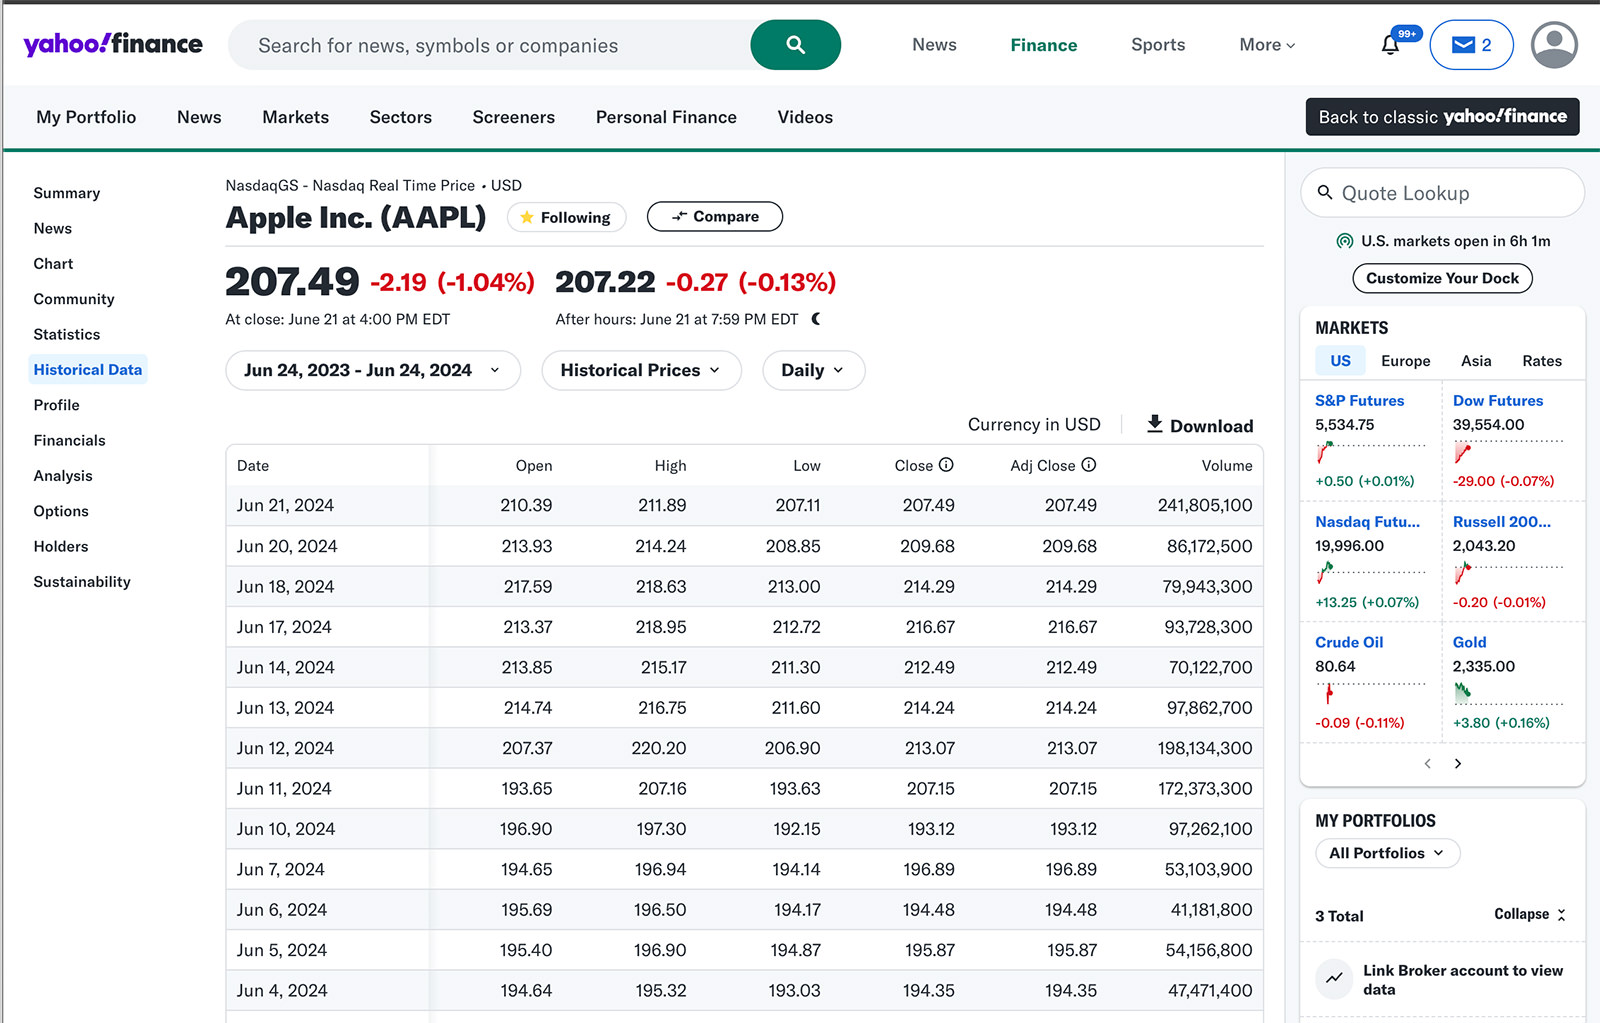The width and height of the screenshot is (1600, 1023).
Task: Click Customize Your Dock button
Action: [1442, 278]
